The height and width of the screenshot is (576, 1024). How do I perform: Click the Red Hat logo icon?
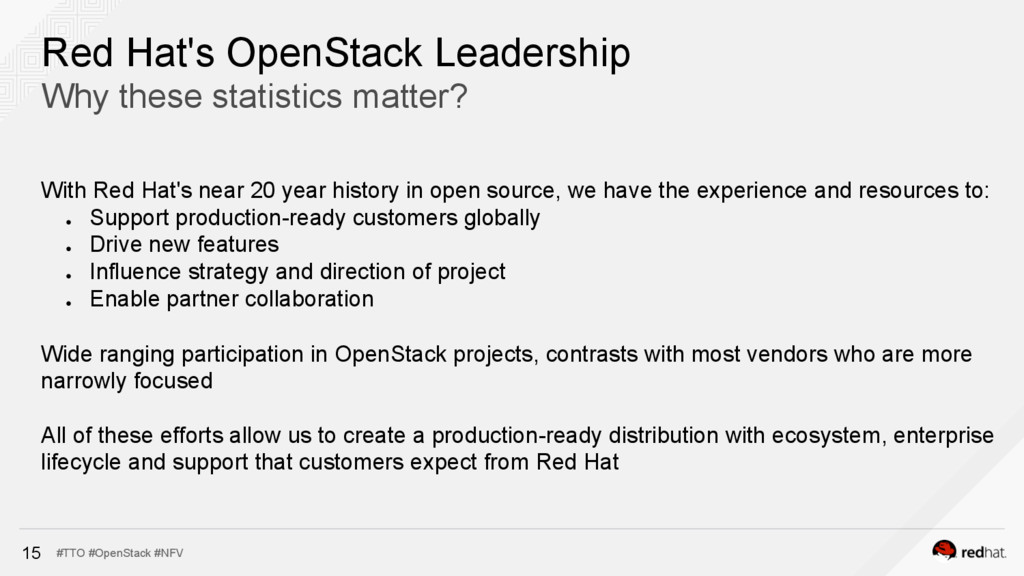click(944, 551)
